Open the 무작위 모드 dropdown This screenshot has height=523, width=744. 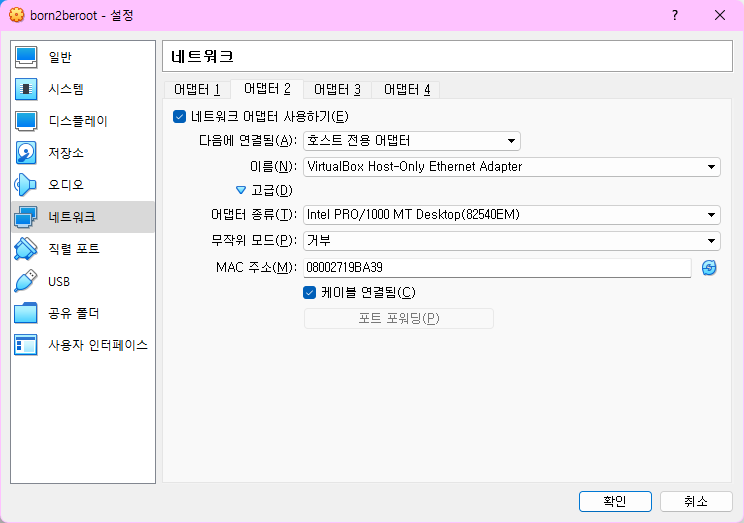[x=512, y=241]
